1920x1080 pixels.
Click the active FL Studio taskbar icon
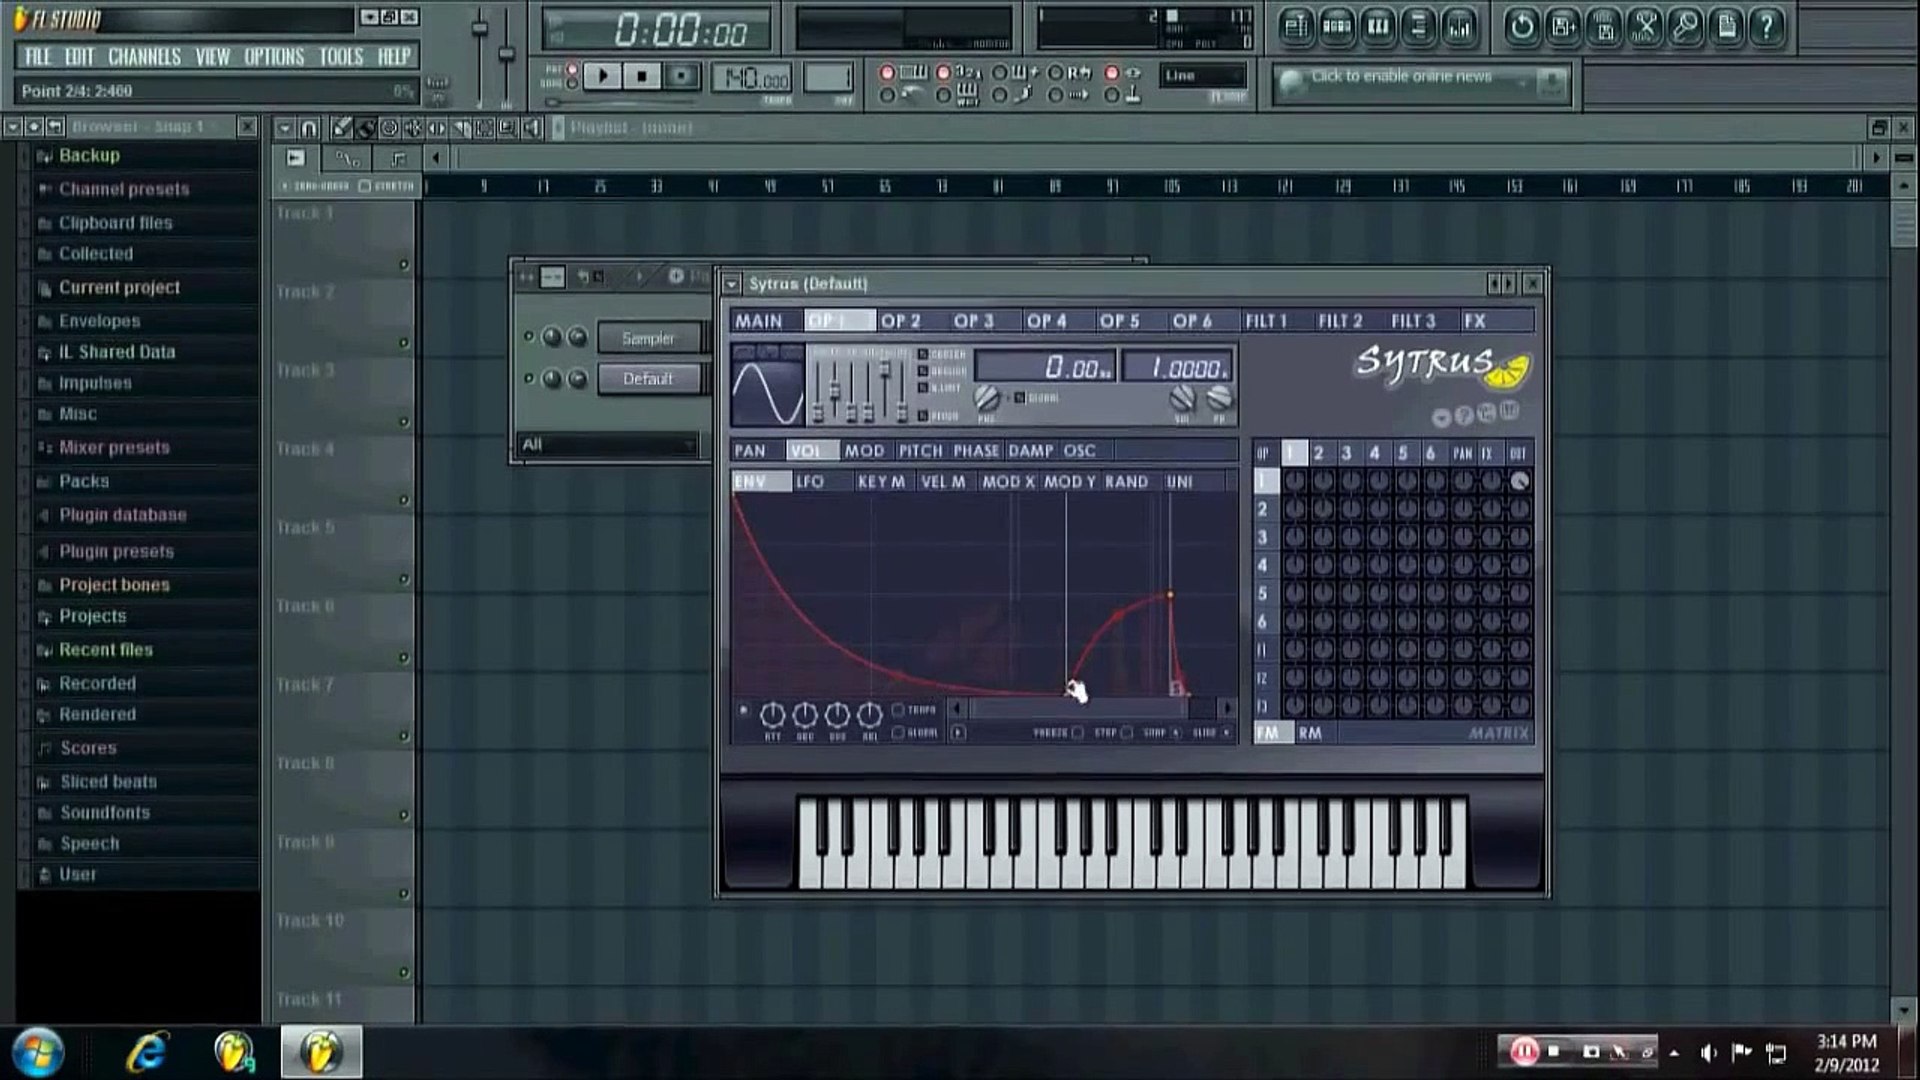click(x=321, y=1052)
